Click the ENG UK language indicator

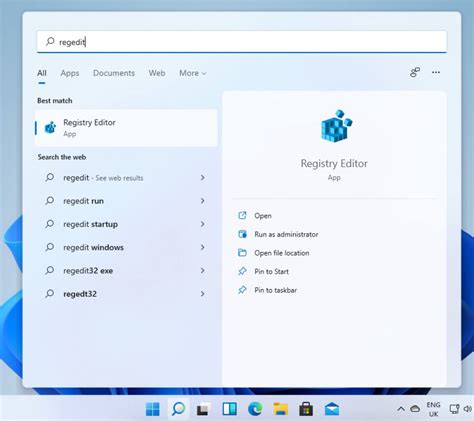(433, 409)
